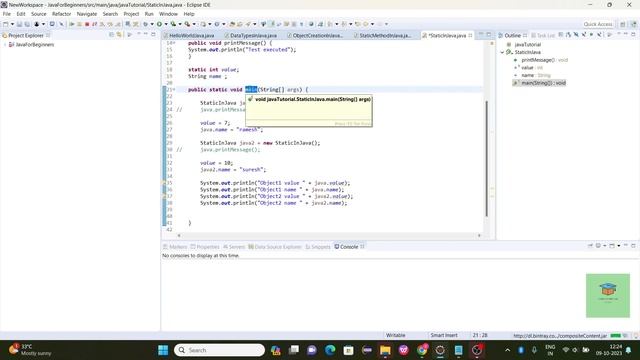Click the File Explorer taskbar icon
The height and width of the screenshot is (360, 640).
(x=385, y=350)
